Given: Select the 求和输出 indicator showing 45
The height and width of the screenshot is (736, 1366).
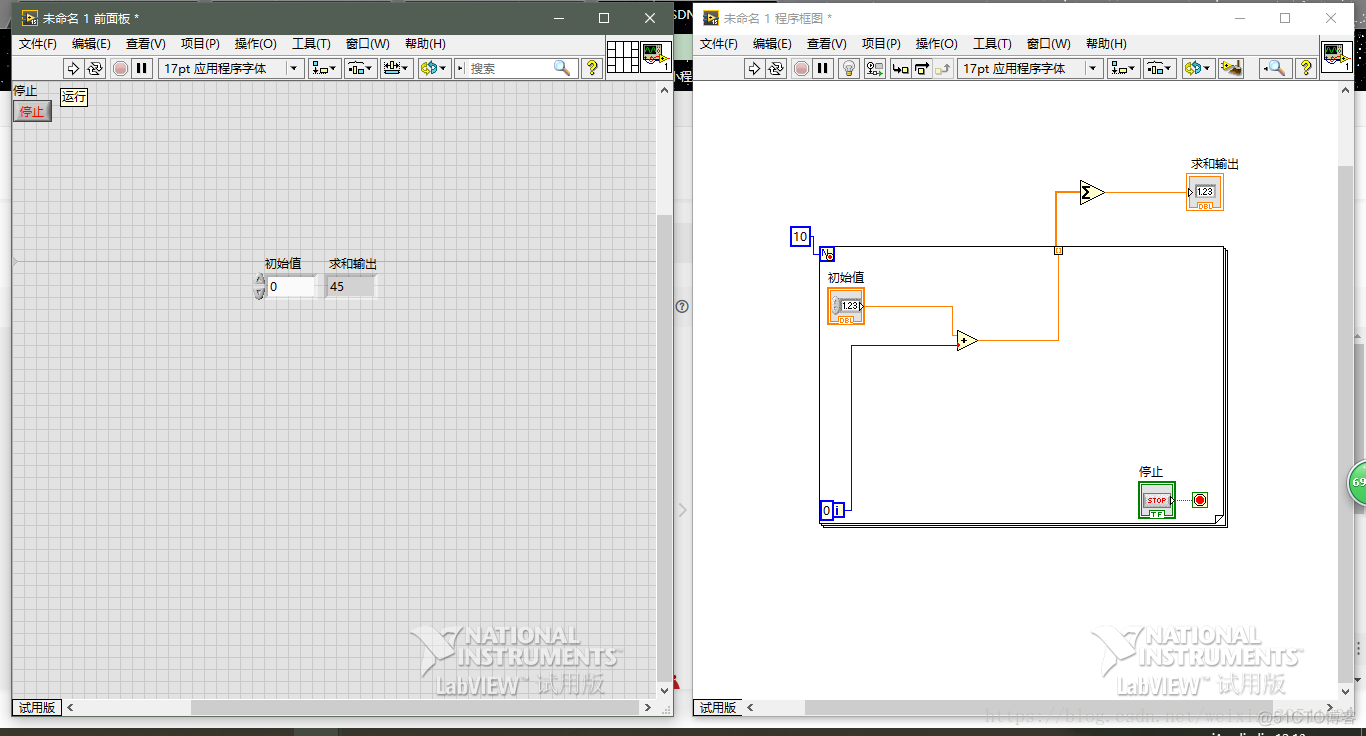Looking at the screenshot, I should click(x=350, y=287).
